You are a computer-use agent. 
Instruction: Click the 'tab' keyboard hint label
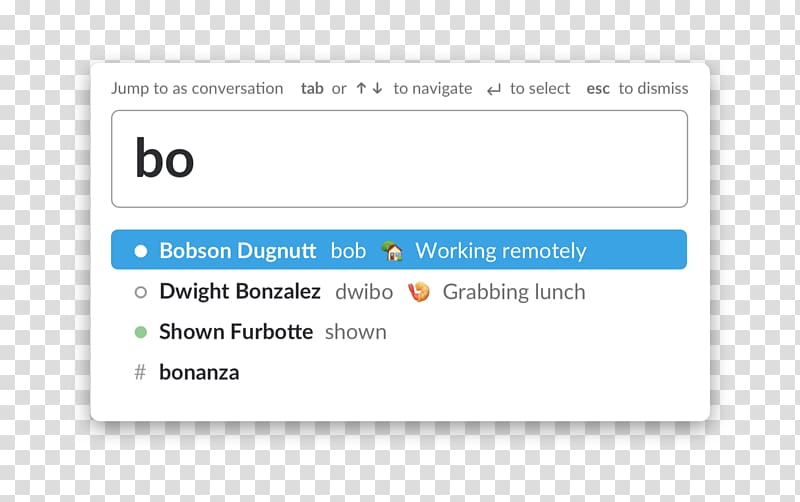312,88
